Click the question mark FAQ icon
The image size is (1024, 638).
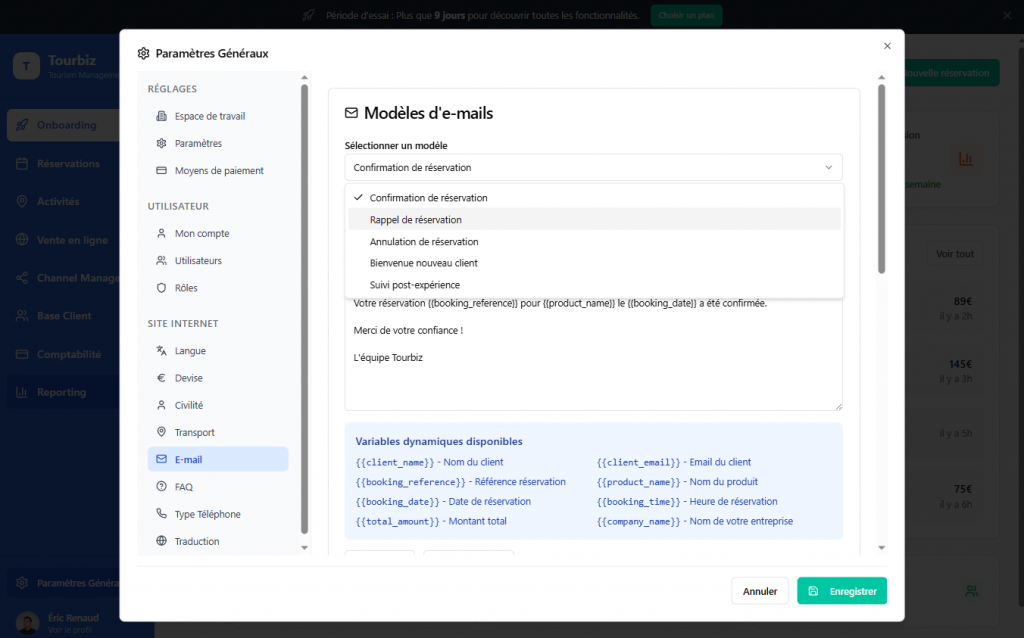162,487
